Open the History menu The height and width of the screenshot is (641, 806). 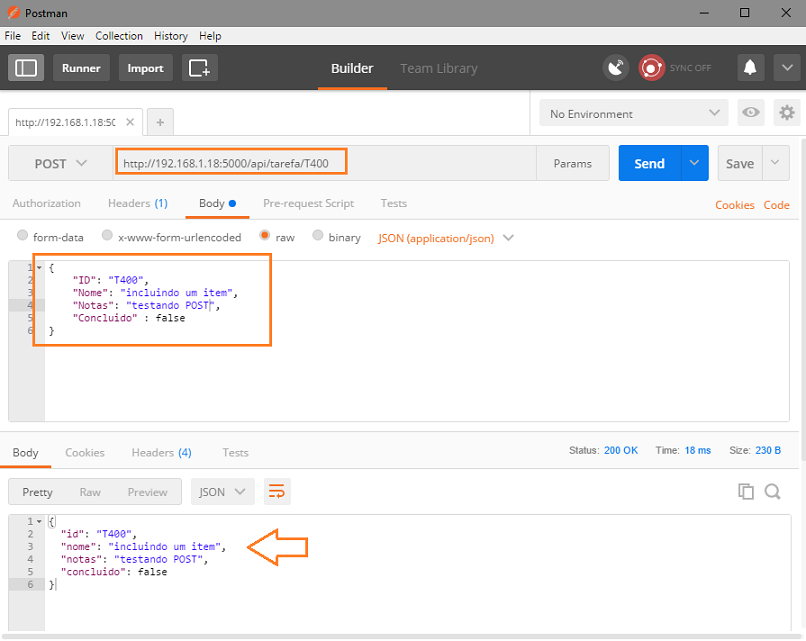pyautogui.click(x=171, y=36)
